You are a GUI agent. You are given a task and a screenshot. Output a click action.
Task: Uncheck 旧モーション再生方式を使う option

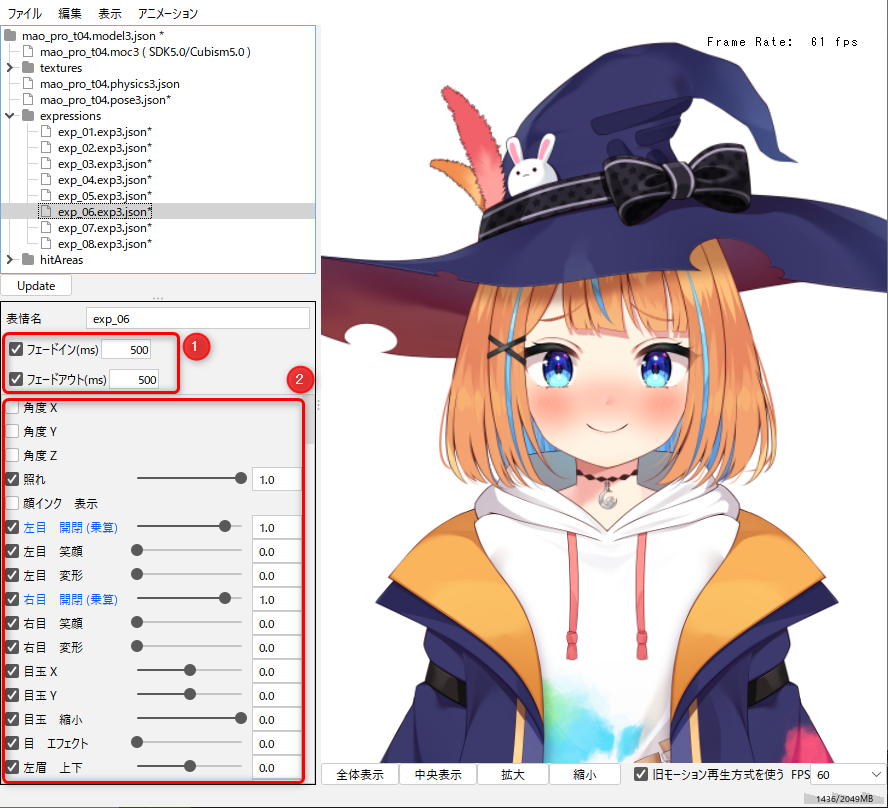641,775
